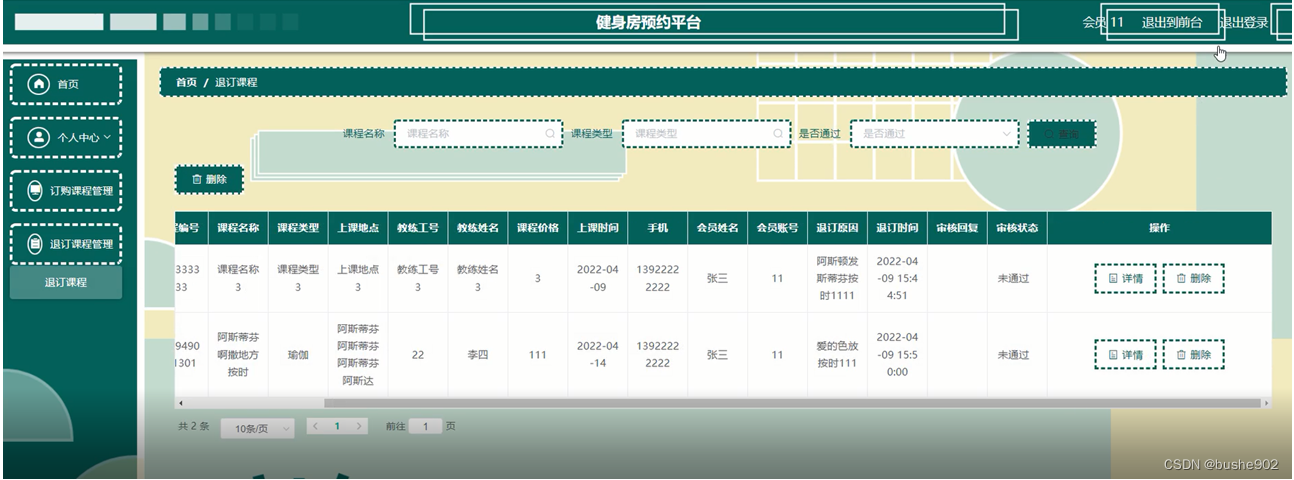Click the 审核状态 column header
This screenshot has height=480, width=1294.
coord(1018,228)
